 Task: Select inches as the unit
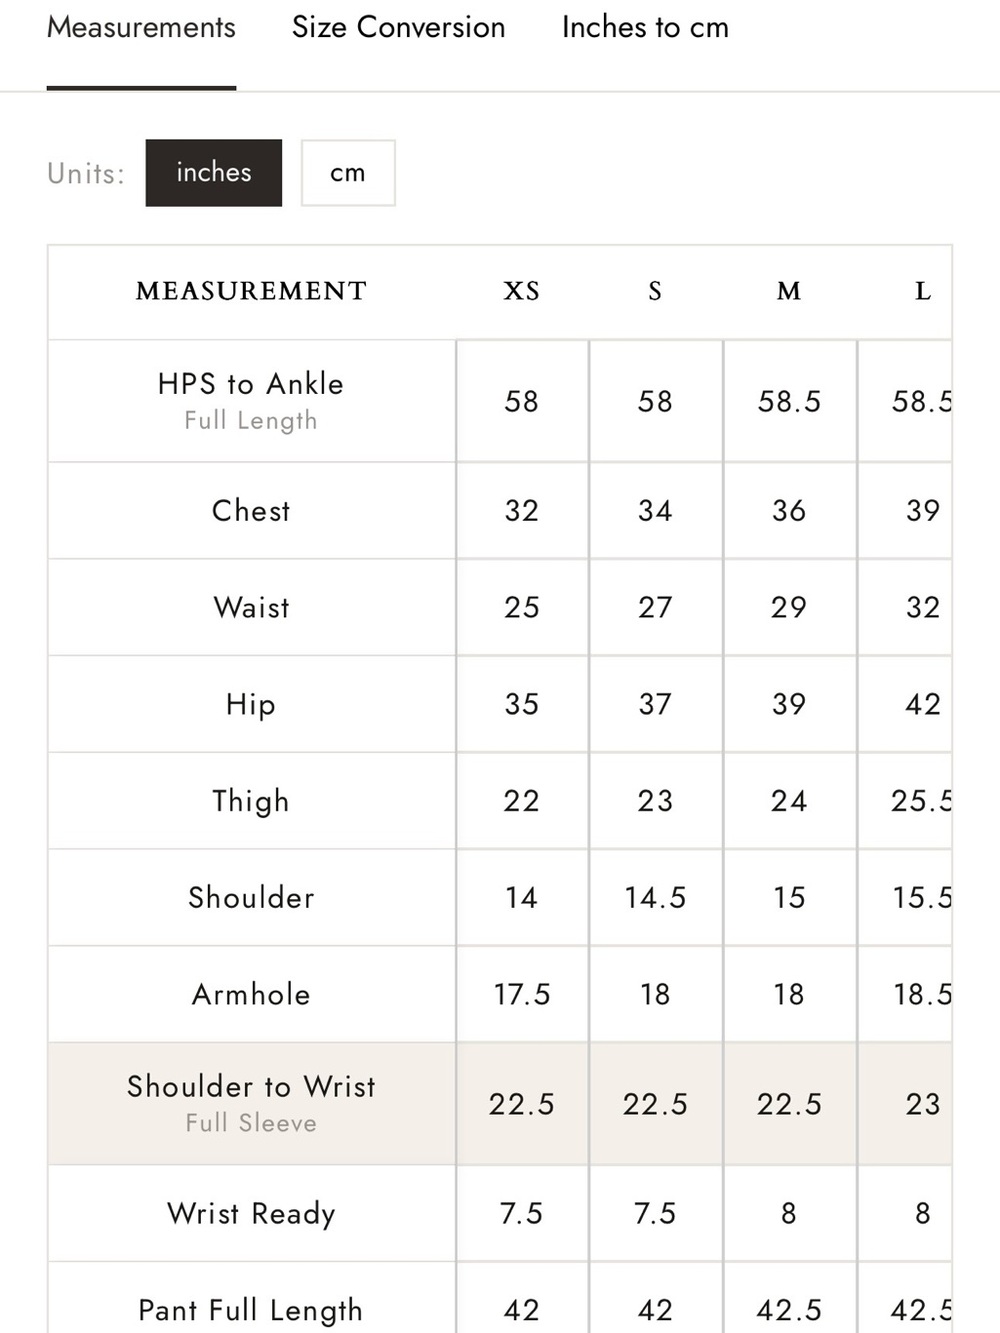coord(213,173)
